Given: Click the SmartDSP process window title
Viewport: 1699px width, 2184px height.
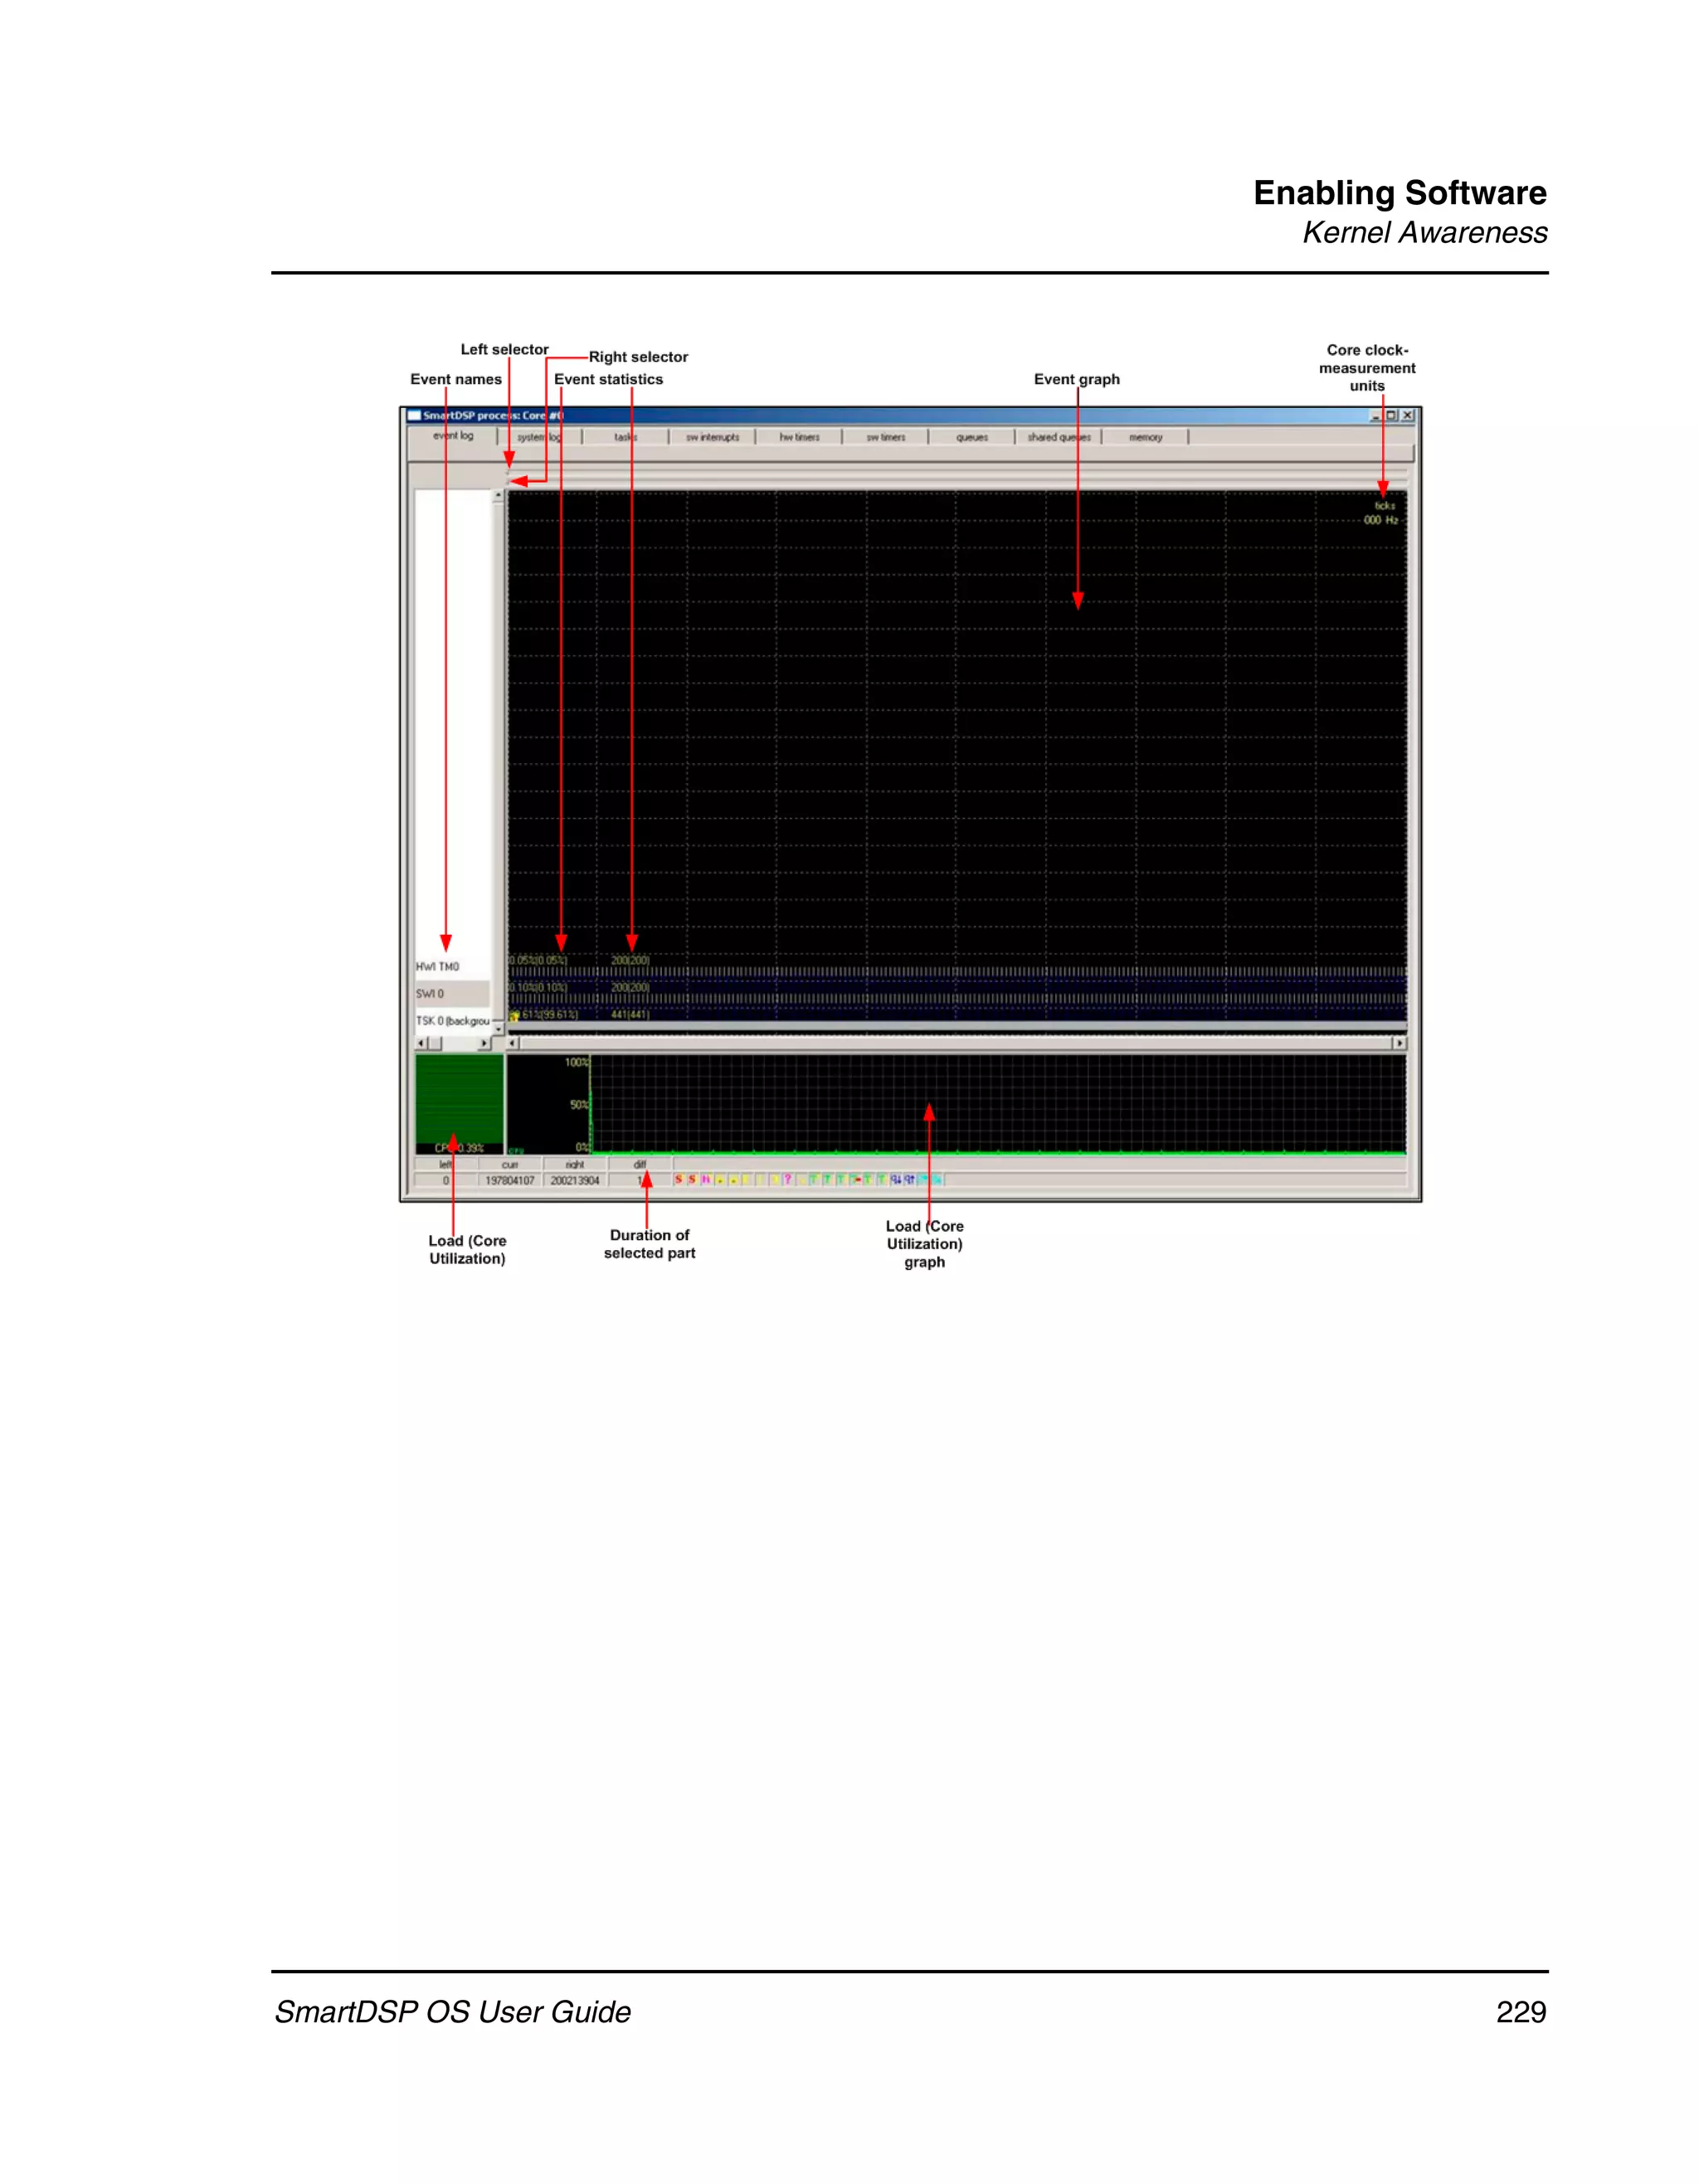Looking at the screenshot, I should [x=493, y=415].
